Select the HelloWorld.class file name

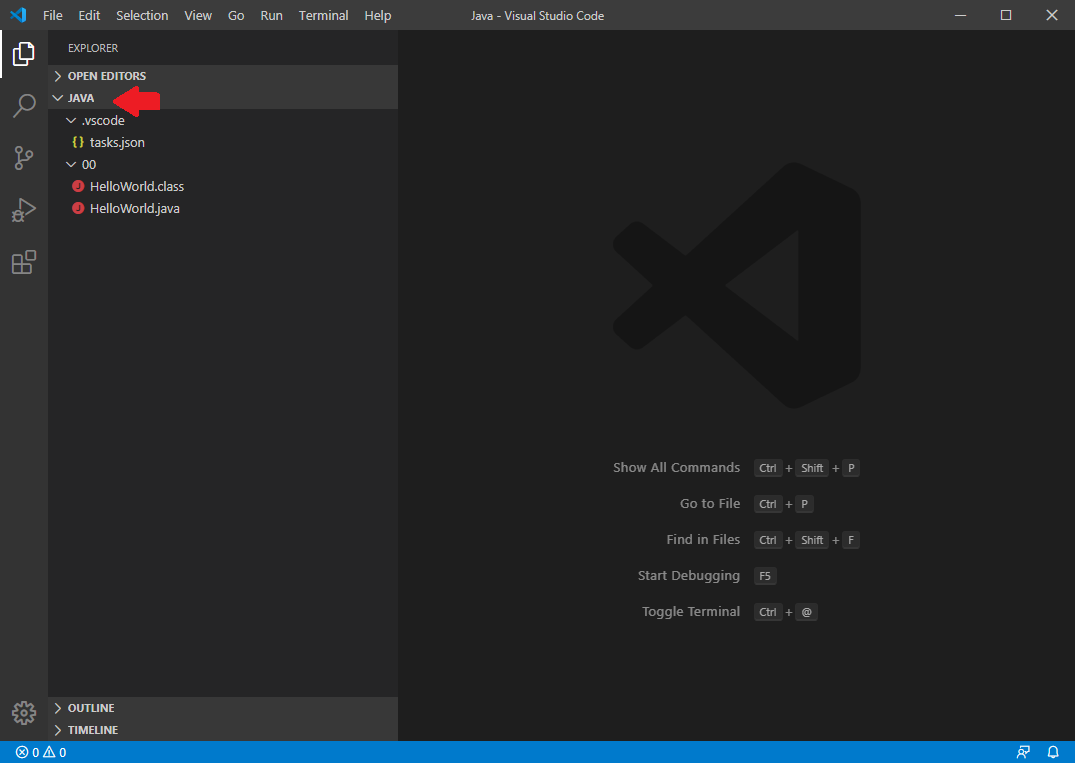[137, 186]
